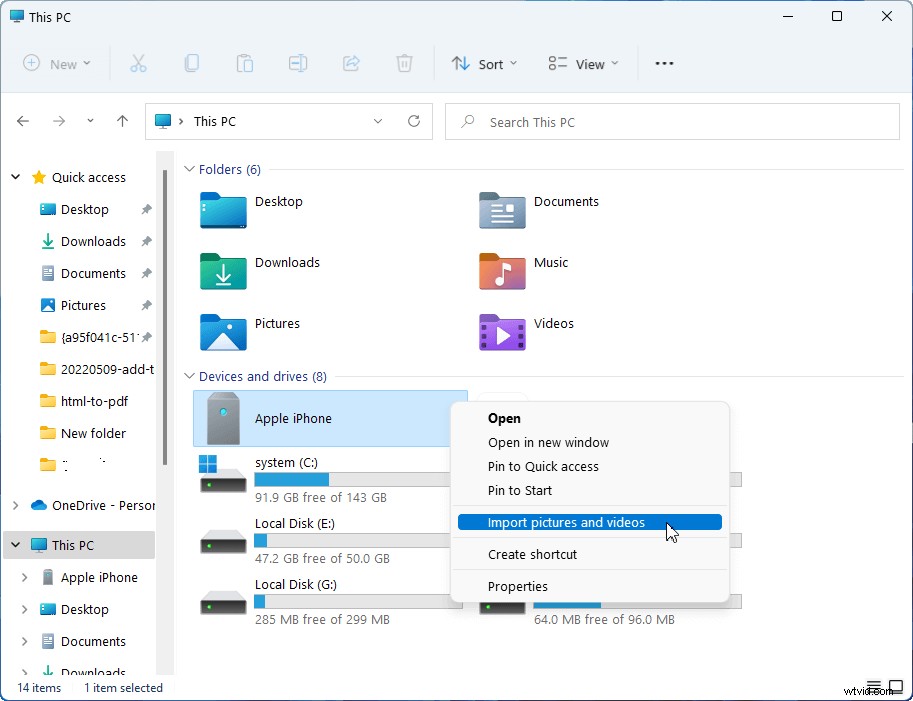Open the Videos folder icon
Image resolution: width=913 pixels, height=701 pixels.
coord(502,332)
